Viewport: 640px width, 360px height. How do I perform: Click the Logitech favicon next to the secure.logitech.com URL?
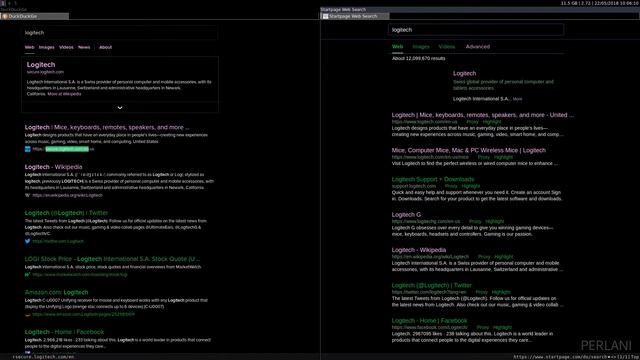click(x=27, y=149)
